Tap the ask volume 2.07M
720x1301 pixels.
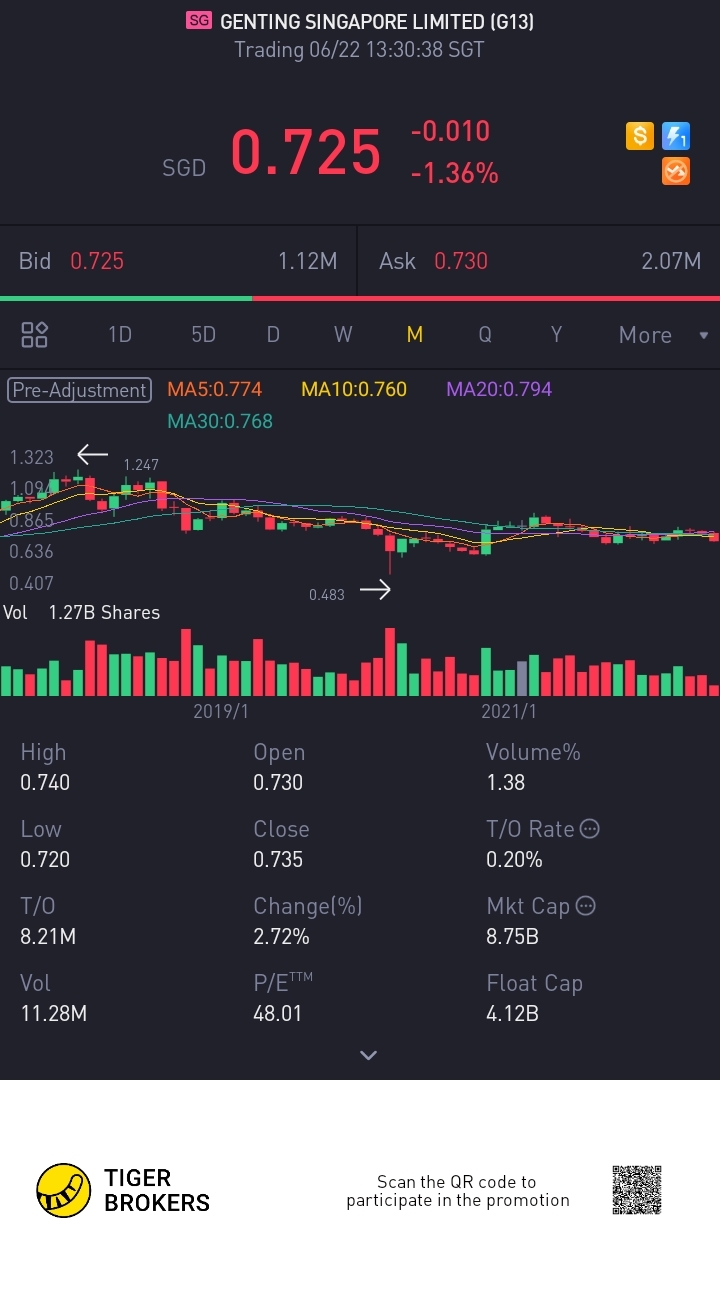(671, 261)
